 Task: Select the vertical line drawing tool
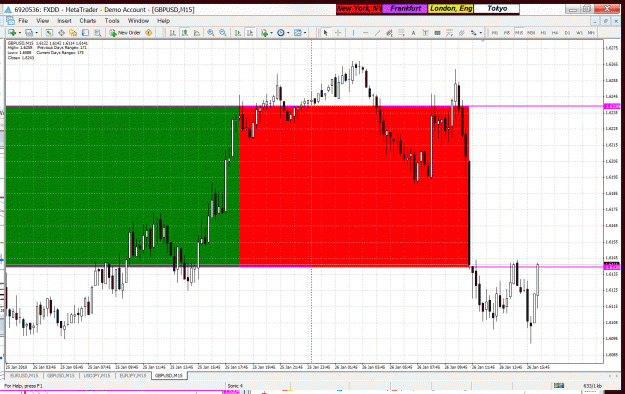pos(354,33)
